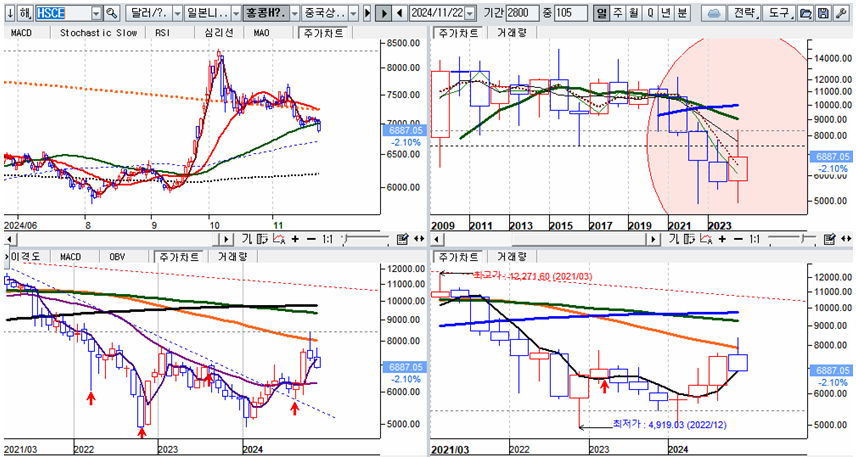This screenshot has height=457, width=856.
Task: Select the 주 (weekly) period toggle
Action: click(617, 13)
